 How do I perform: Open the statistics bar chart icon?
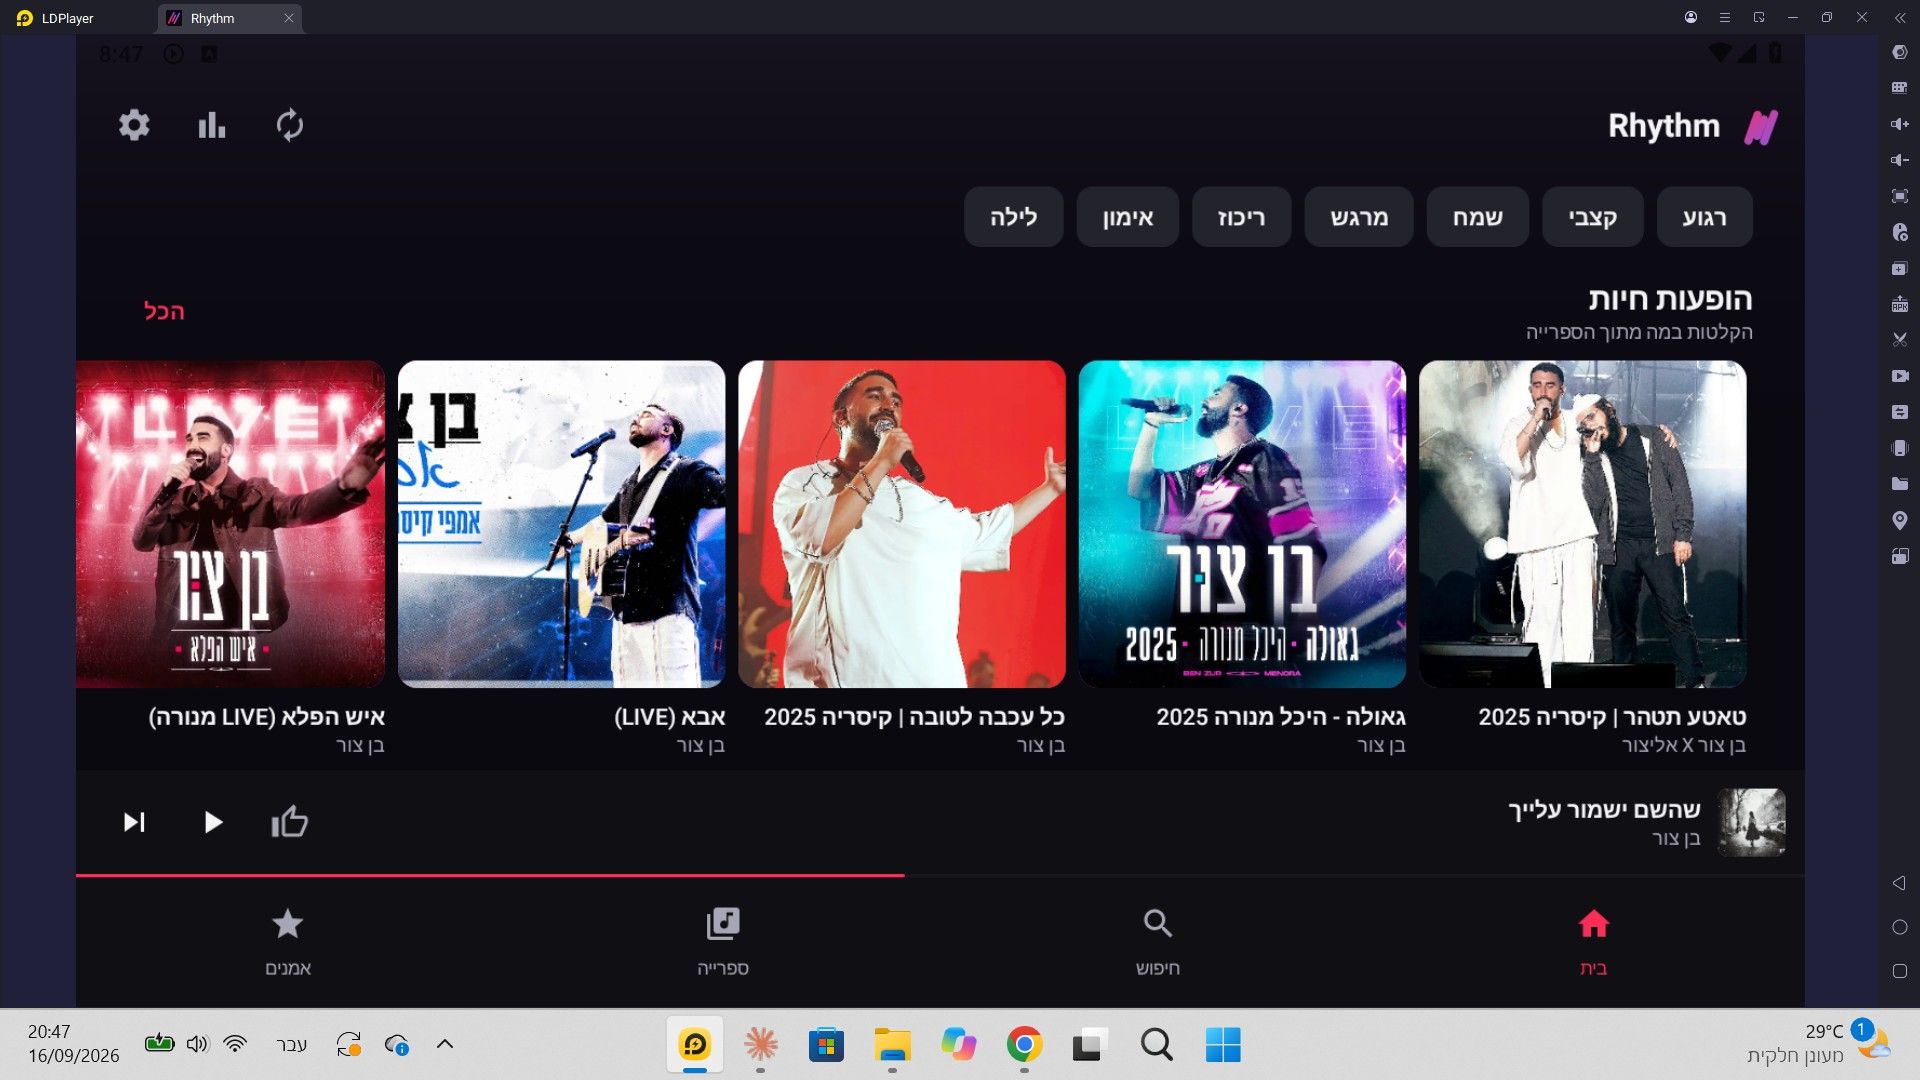211,125
